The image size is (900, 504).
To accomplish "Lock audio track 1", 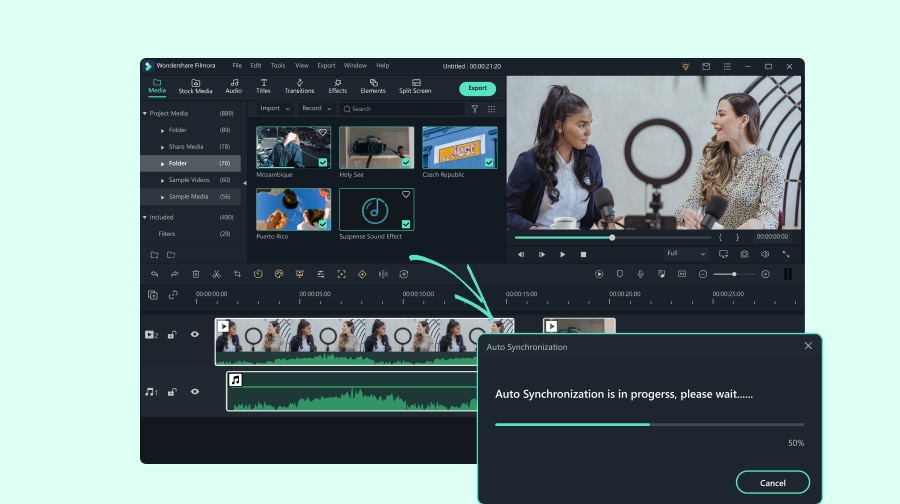I will 172,392.
